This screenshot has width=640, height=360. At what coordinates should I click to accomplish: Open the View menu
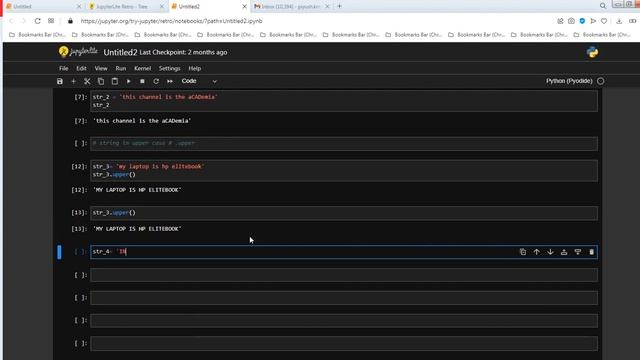(101, 68)
